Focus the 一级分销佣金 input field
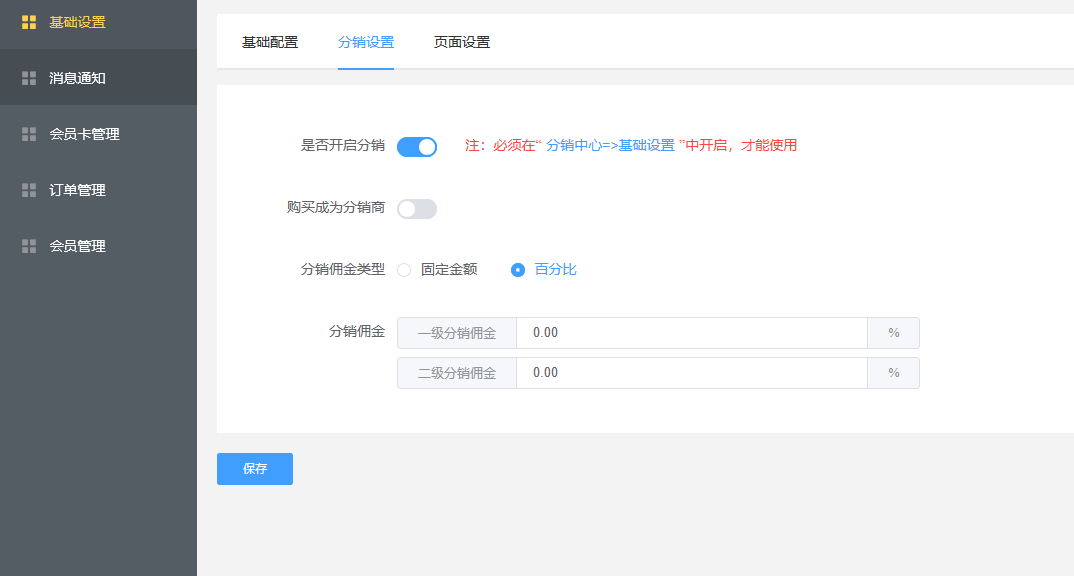The height and width of the screenshot is (576, 1074). (x=691, y=333)
